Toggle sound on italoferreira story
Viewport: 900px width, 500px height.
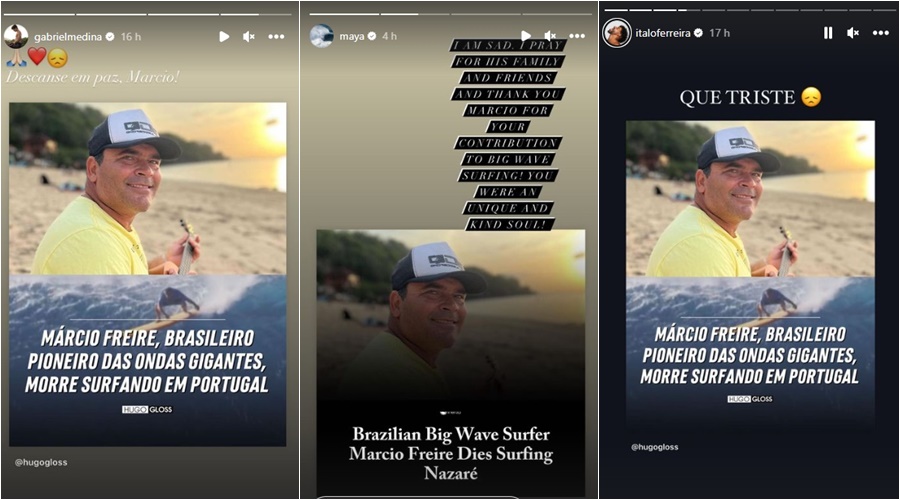coord(853,33)
